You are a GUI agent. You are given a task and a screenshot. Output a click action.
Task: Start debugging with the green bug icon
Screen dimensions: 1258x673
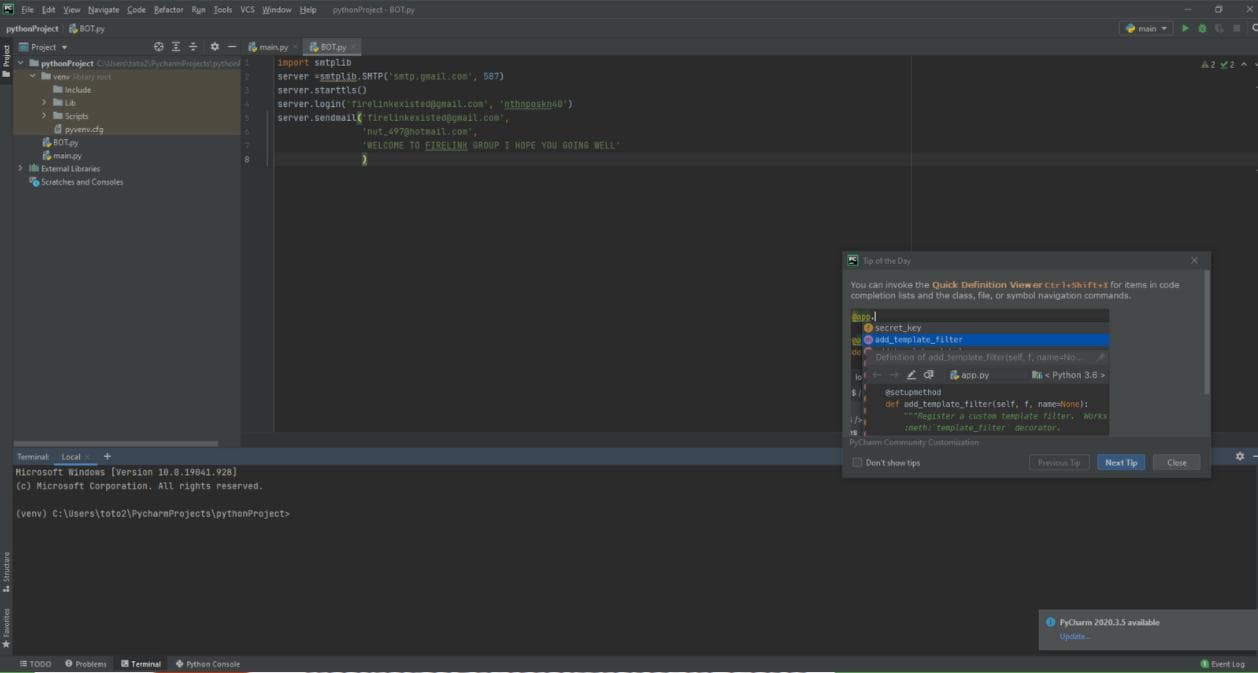pos(1202,29)
